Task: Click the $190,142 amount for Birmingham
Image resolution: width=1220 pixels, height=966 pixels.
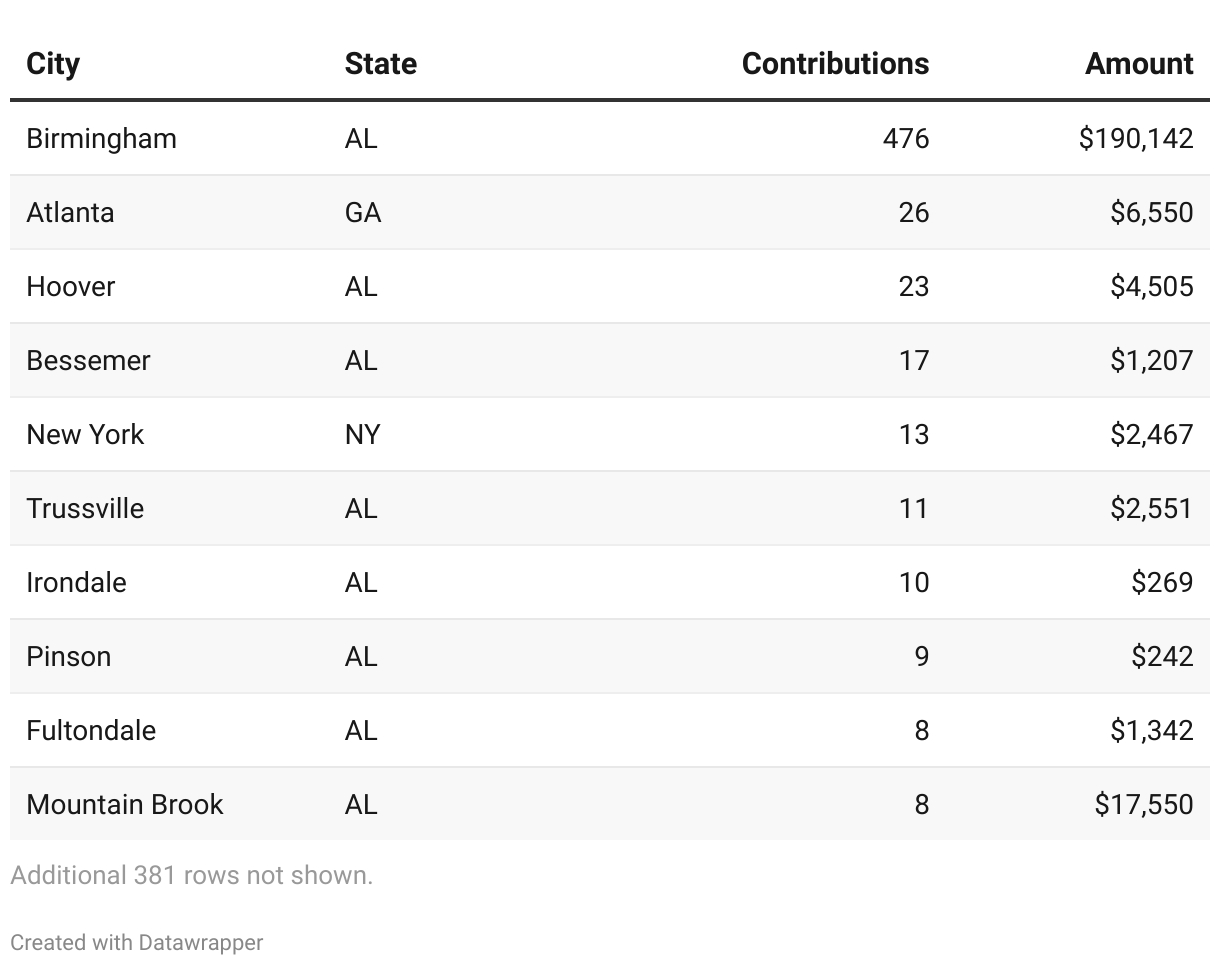Action: [x=1136, y=138]
